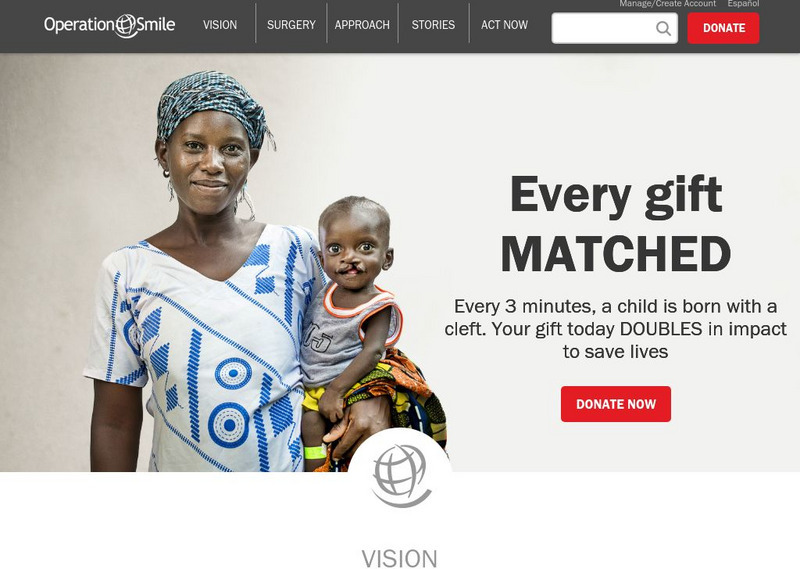Viewport: 800px width, 569px height.
Task: Switch language via the Español link
Action: [x=743, y=4]
